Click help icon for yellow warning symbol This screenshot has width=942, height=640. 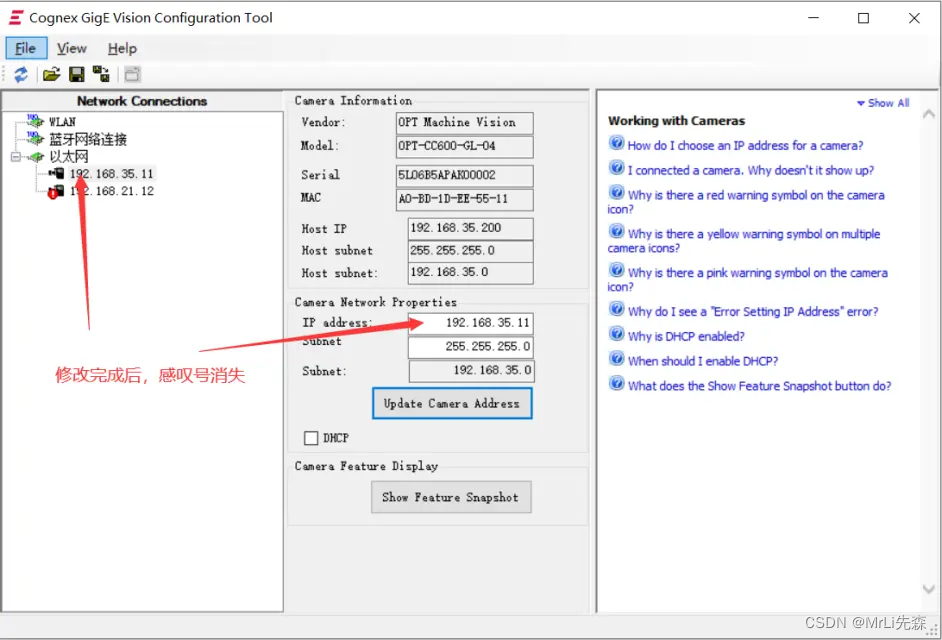[616, 231]
